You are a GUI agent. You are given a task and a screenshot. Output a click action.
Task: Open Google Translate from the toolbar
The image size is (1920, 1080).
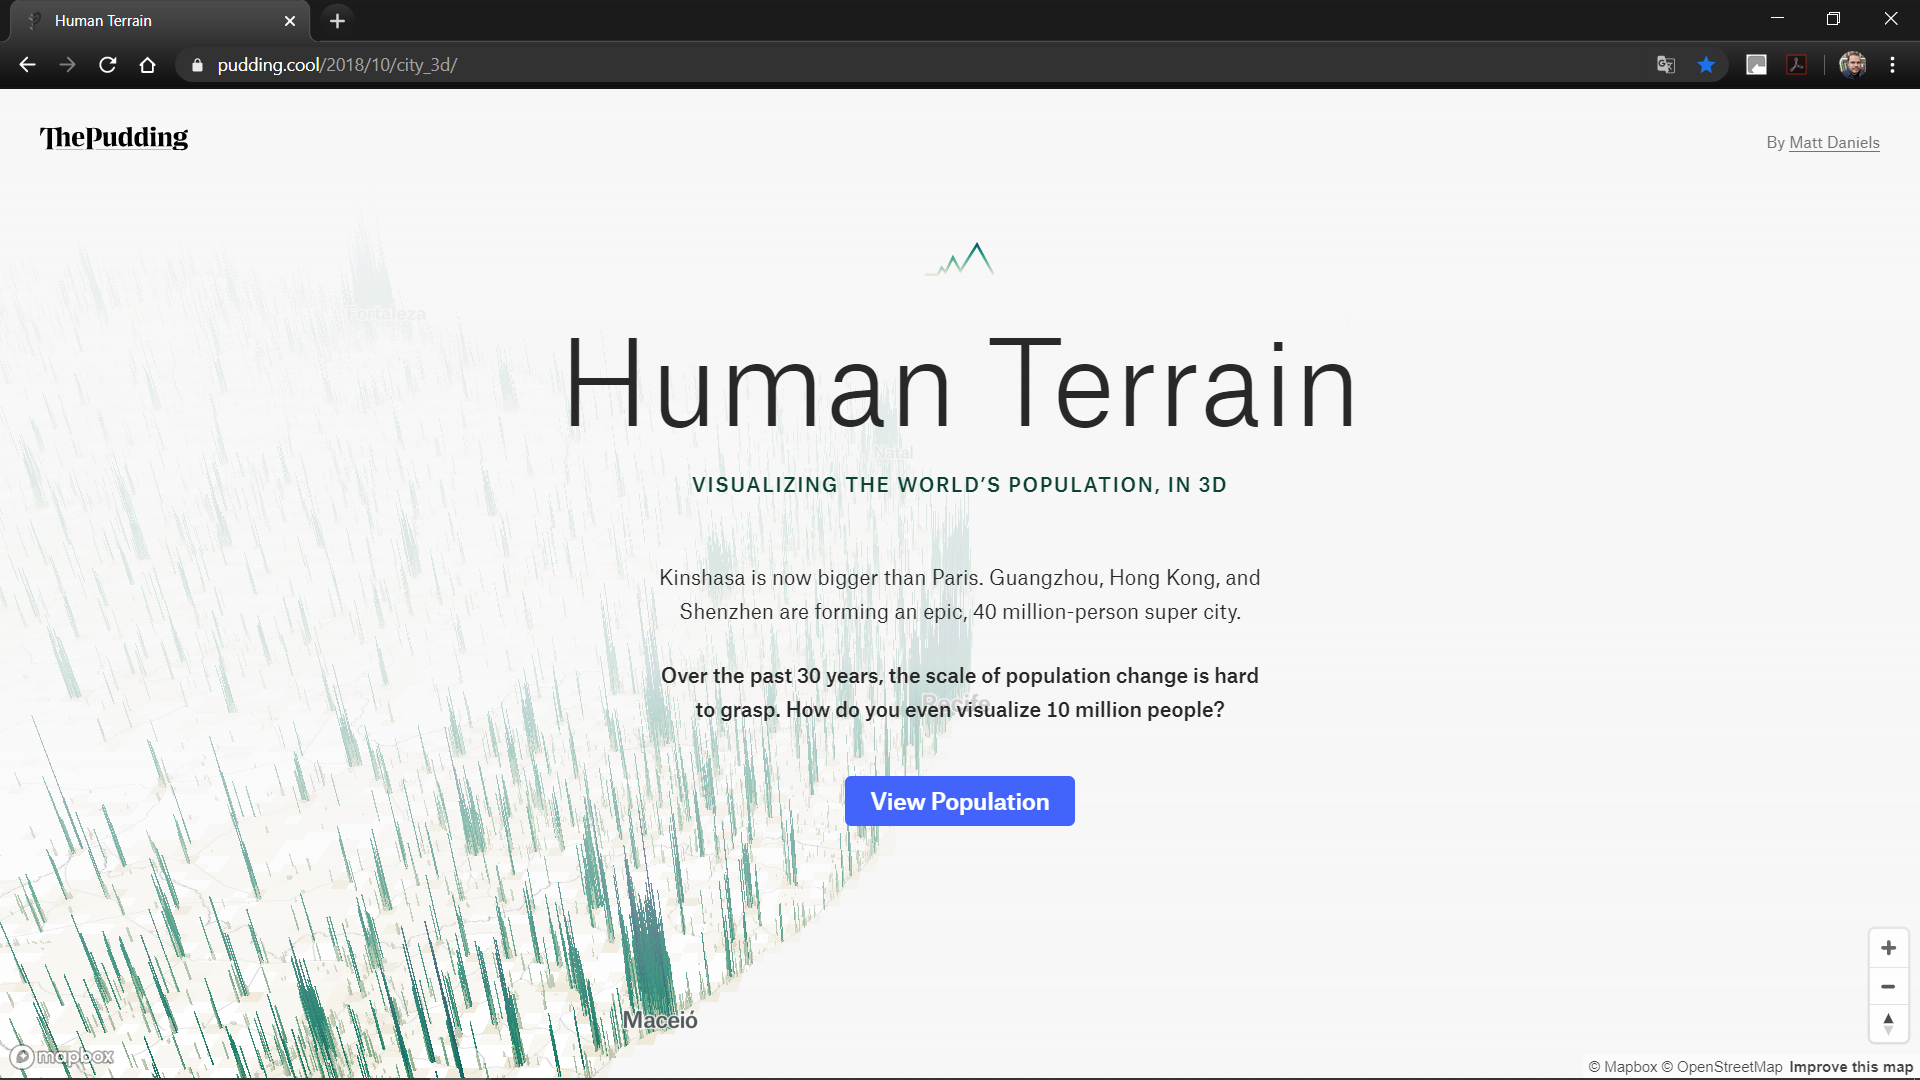point(1665,64)
